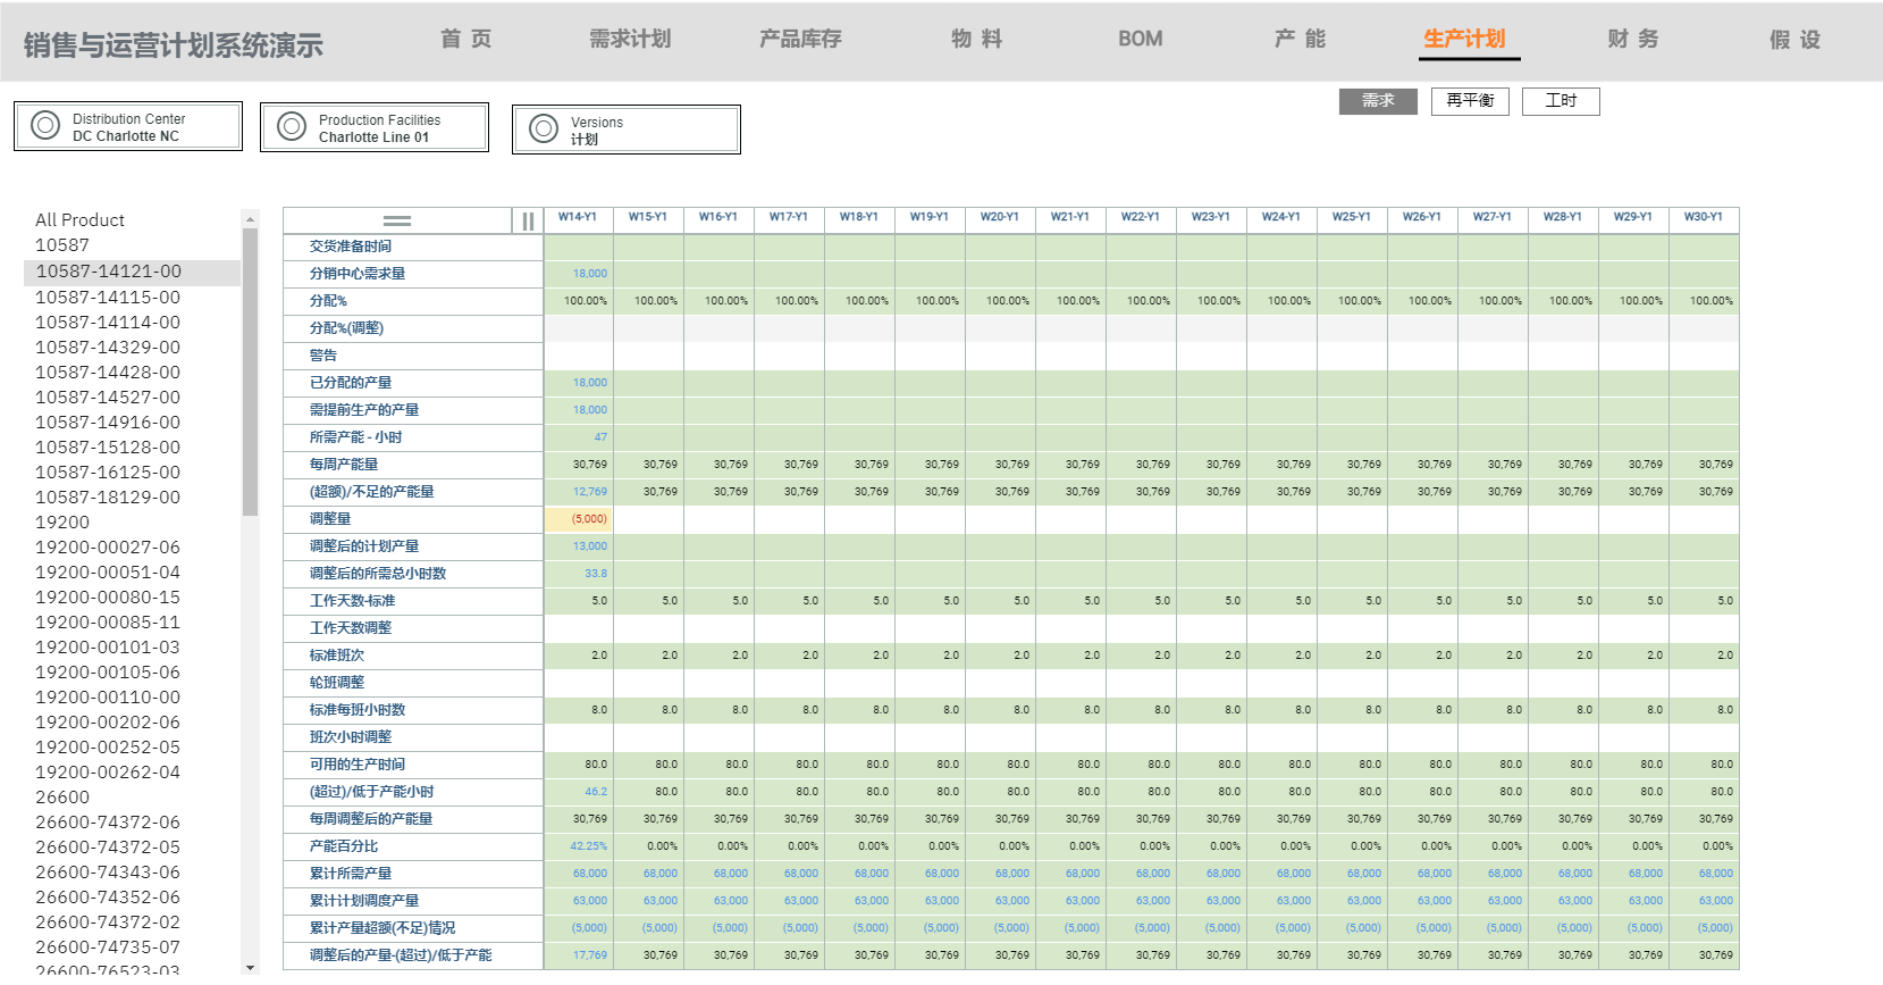This screenshot has height=985, width=1883.
Task: Select All Product in the product list
Action: click(x=79, y=220)
